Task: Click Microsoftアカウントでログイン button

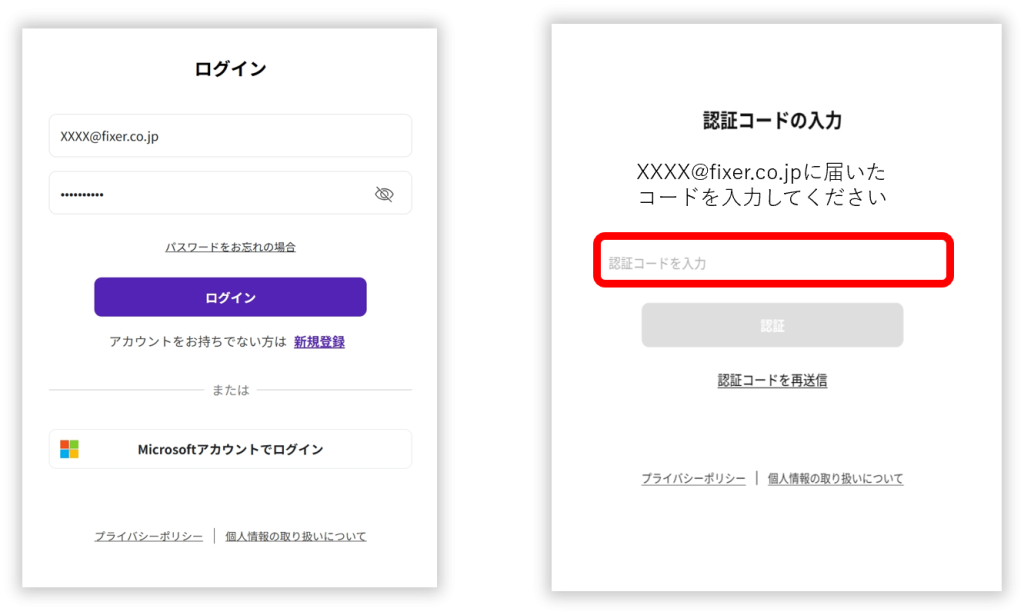Action: [230, 449]
